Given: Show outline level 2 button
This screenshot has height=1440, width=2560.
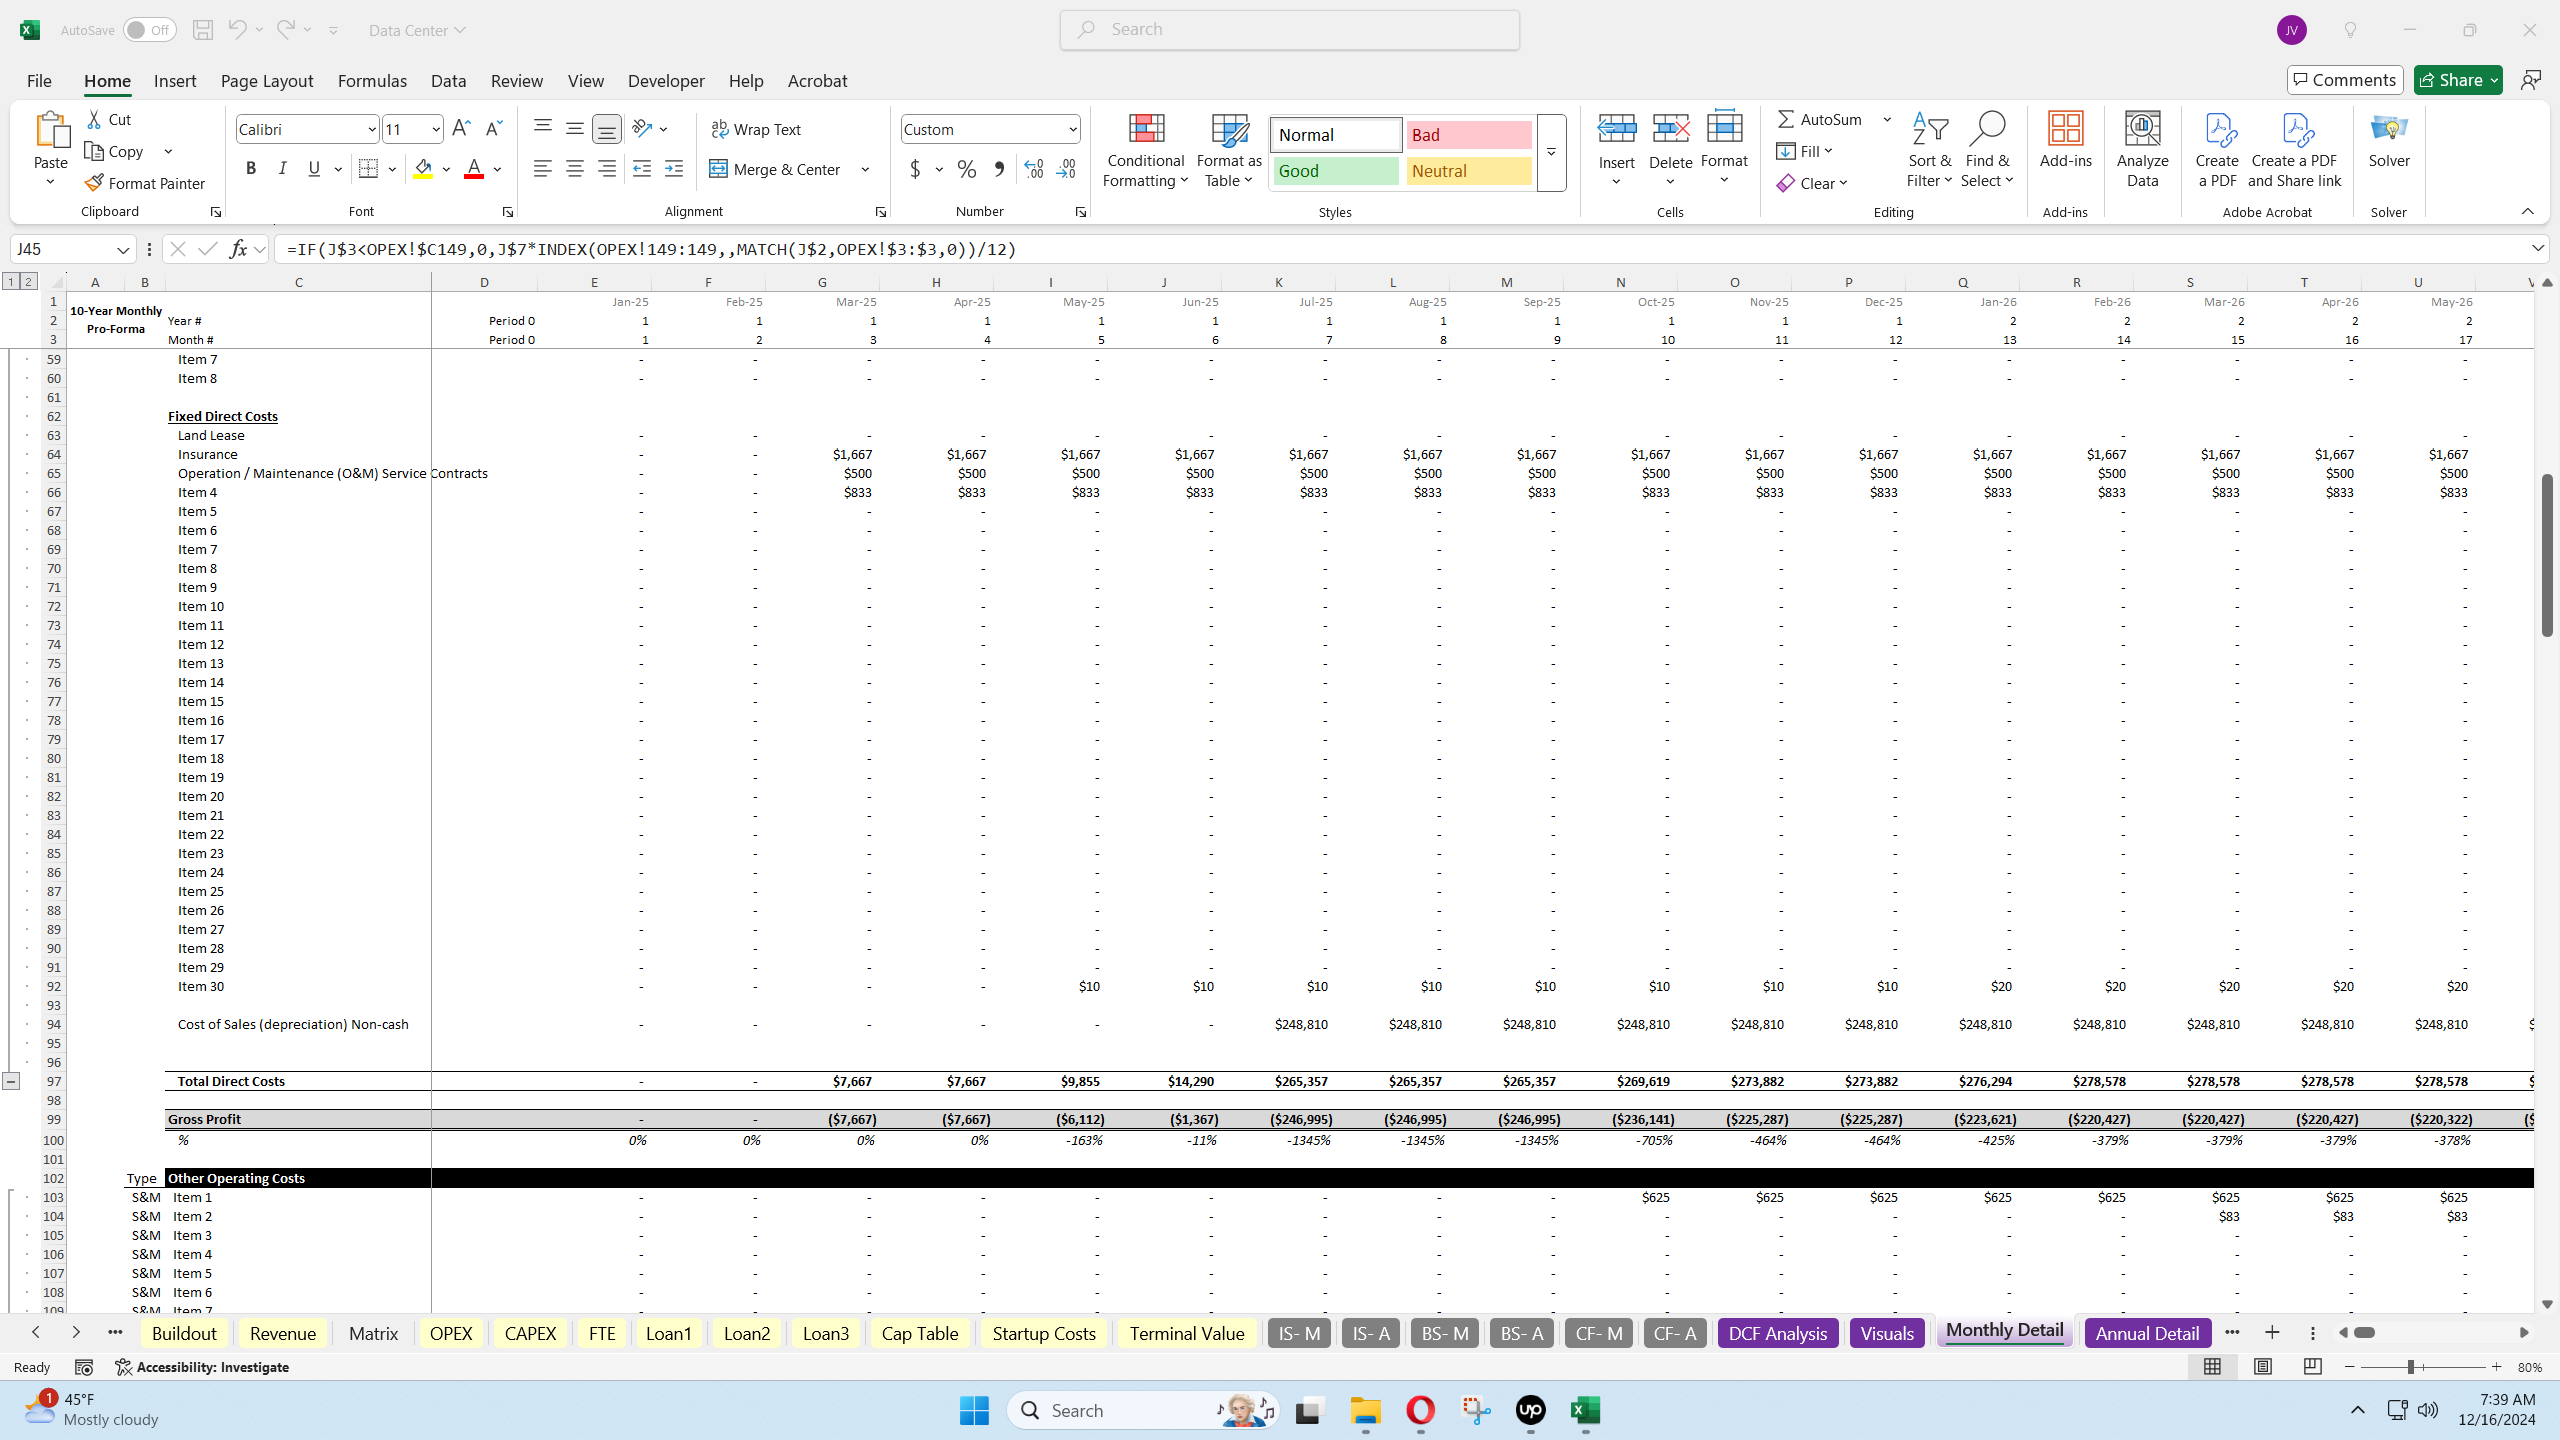Looking at the screenshot, I should point(28,282).
